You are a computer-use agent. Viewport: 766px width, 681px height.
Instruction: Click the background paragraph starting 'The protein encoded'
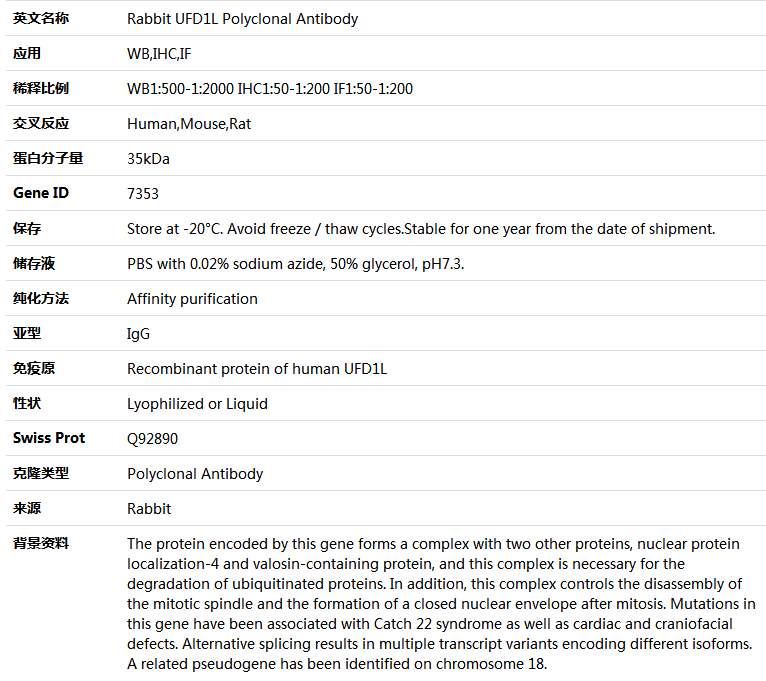coord(440,604)
